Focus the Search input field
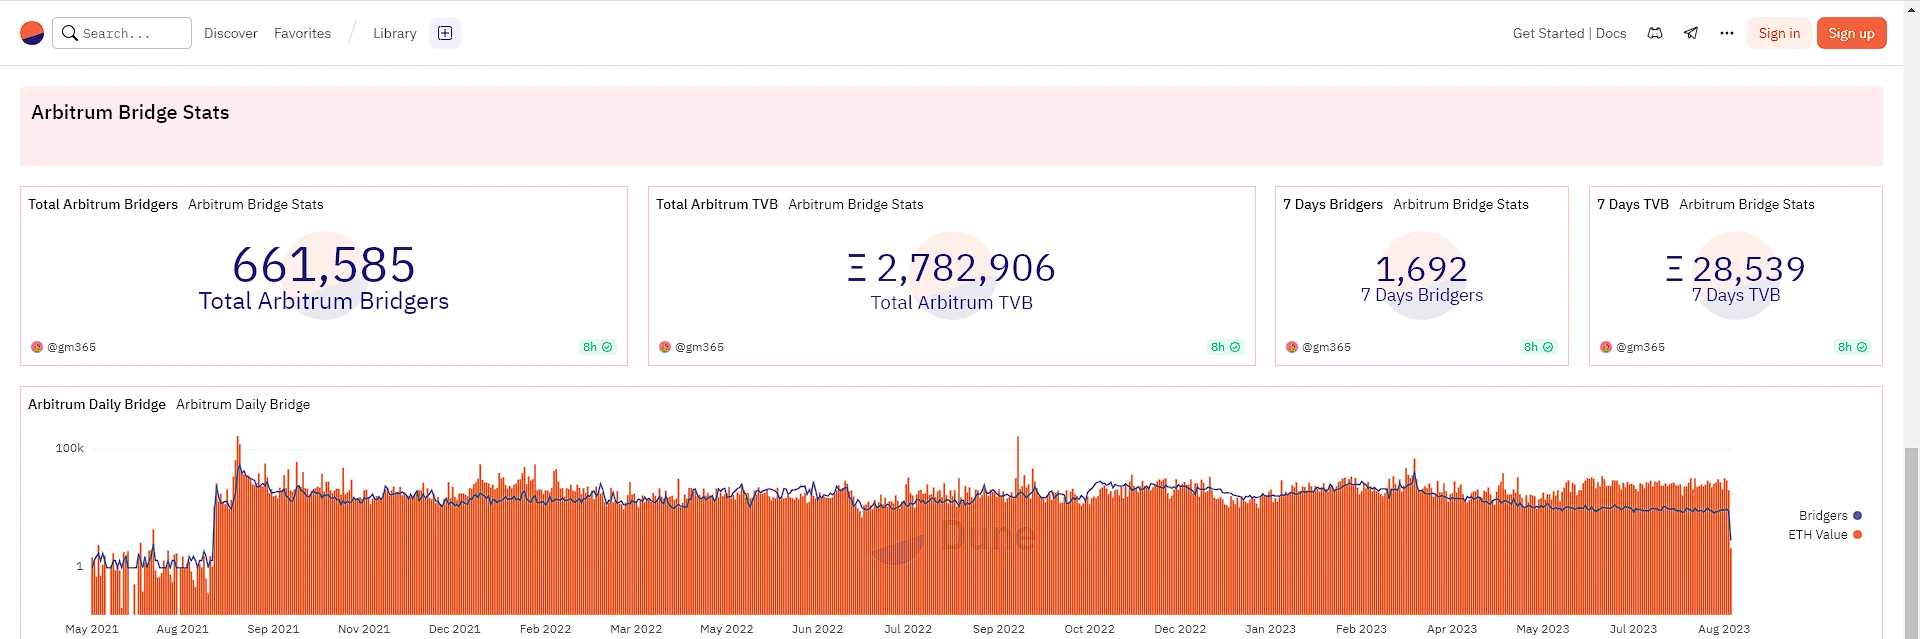 [122, 33]
